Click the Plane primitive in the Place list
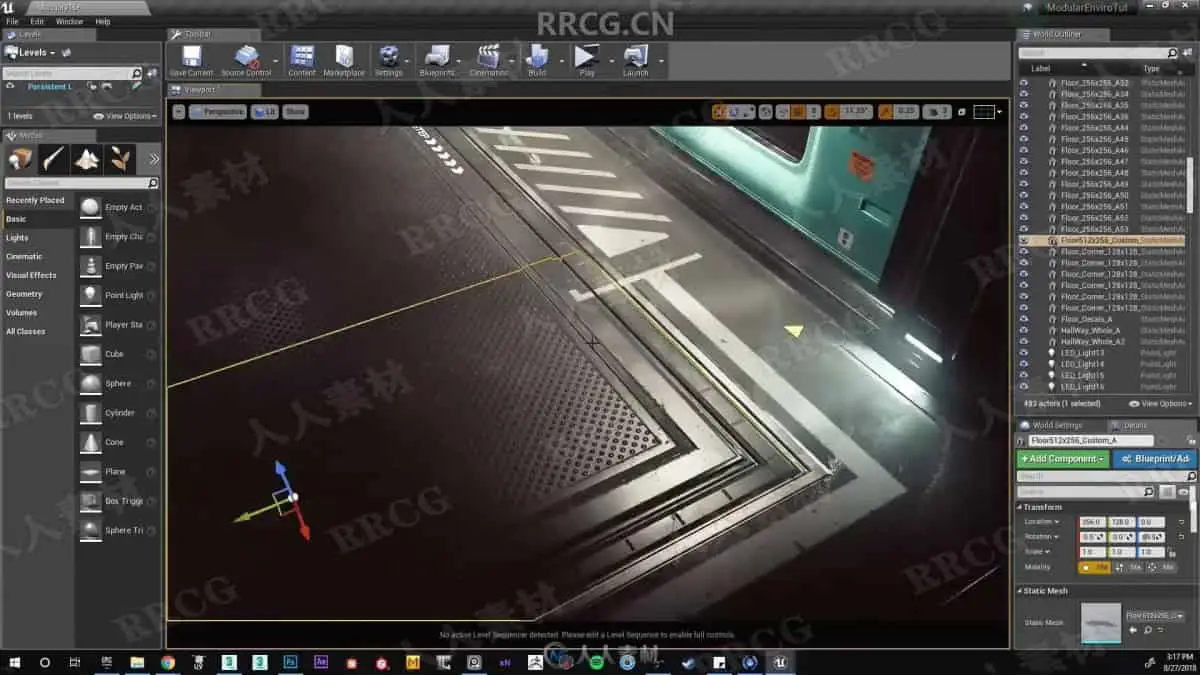The height and width of the screenshot is (675, 1200). (119, 471)
